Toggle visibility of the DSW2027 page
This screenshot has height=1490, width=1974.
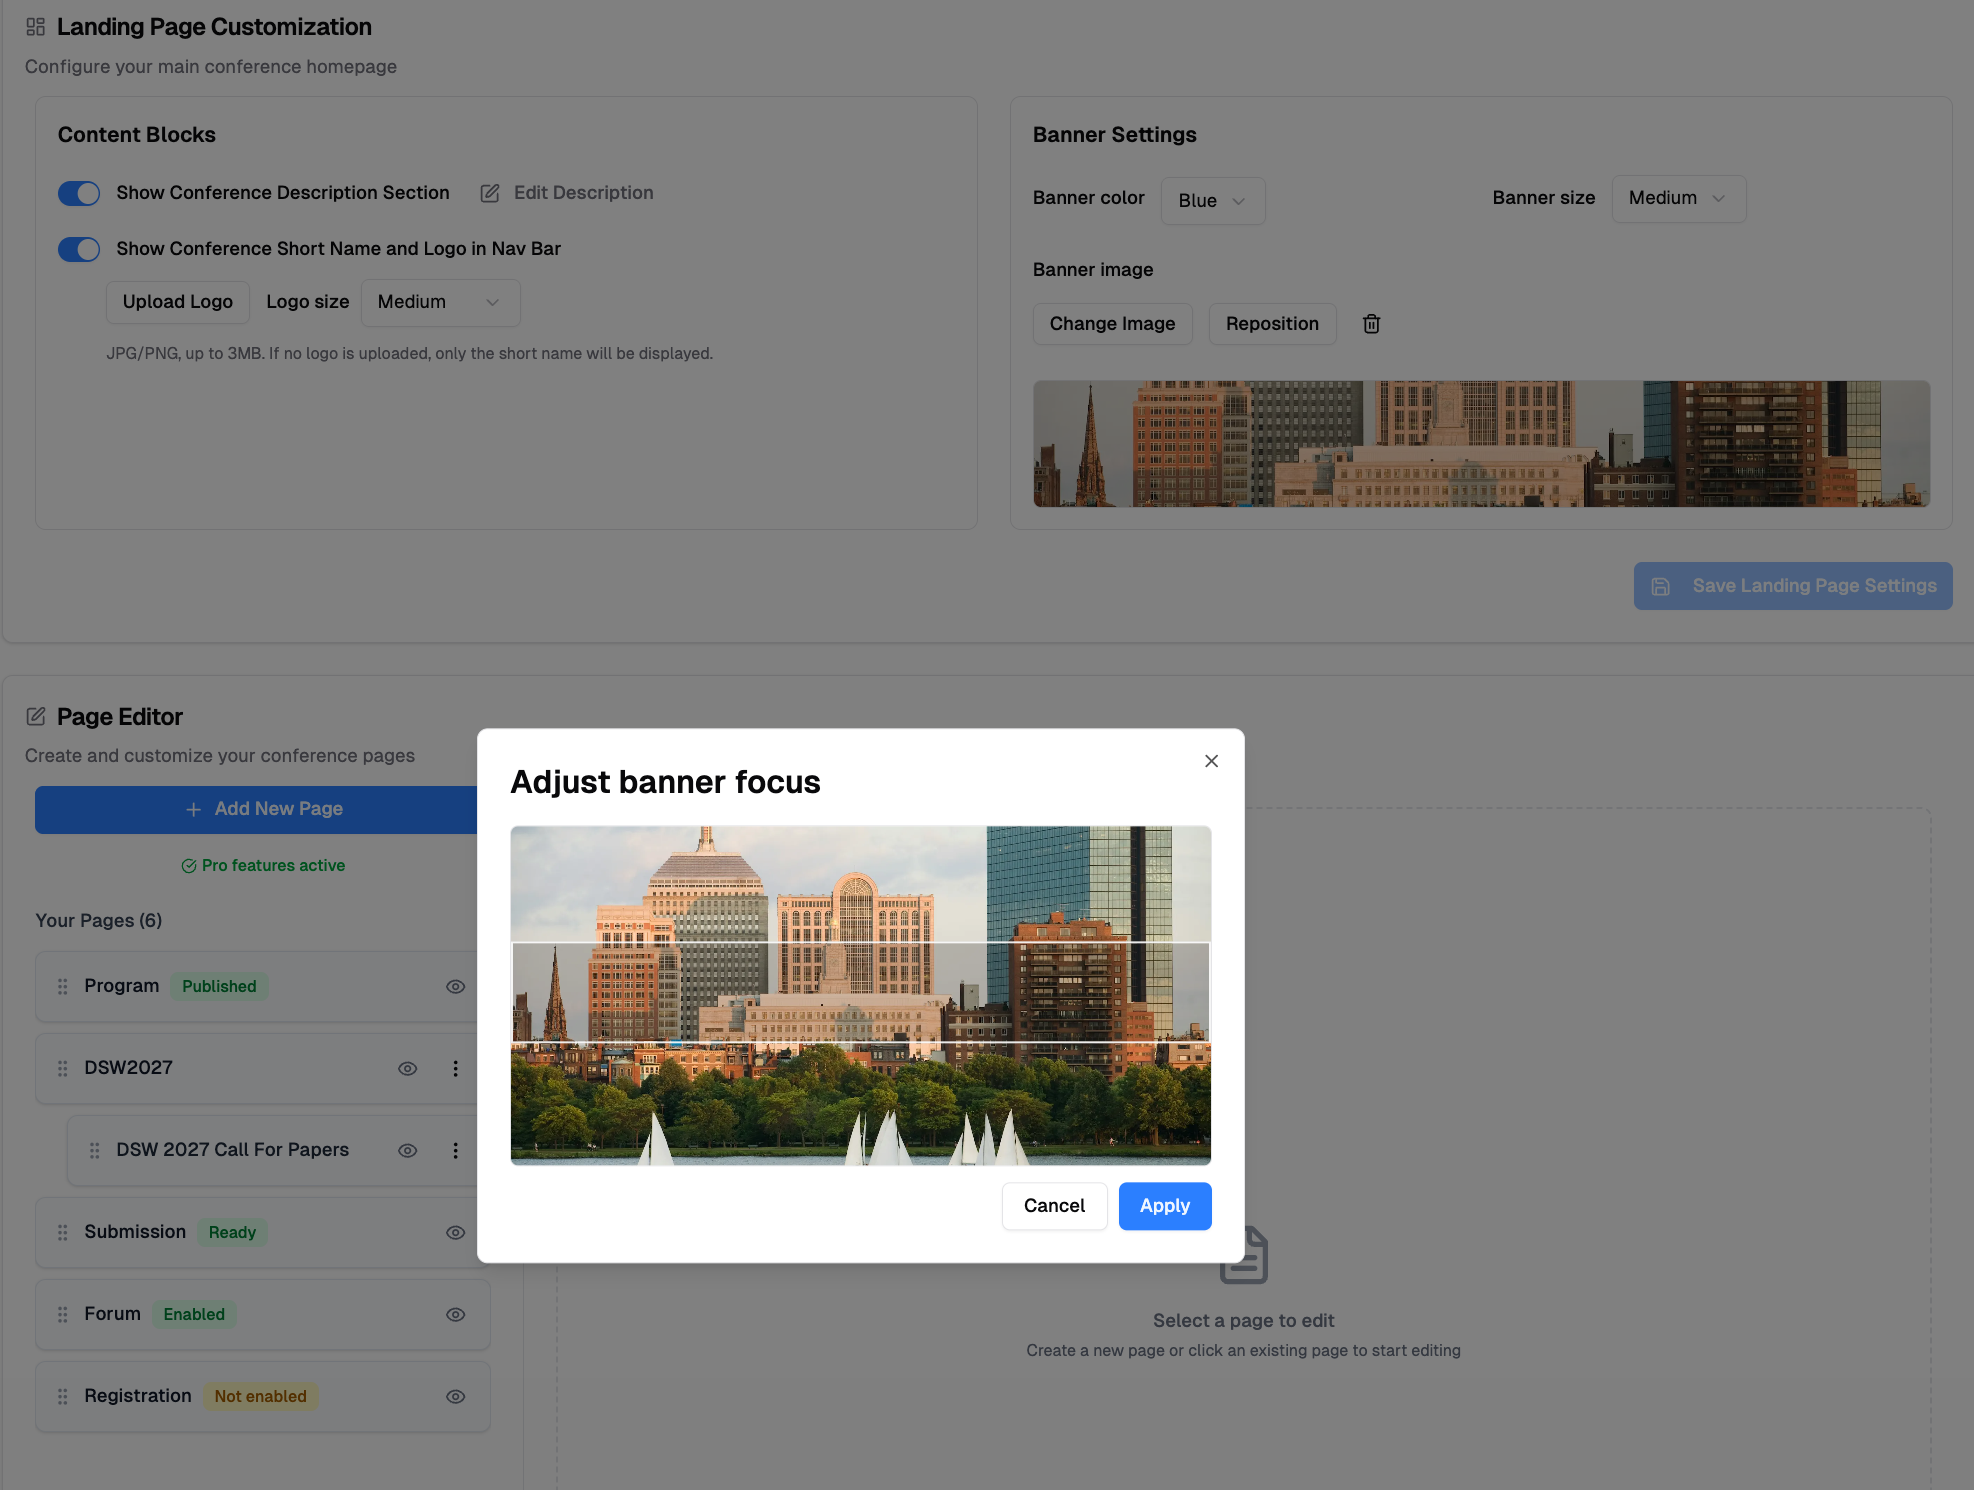pos(407,1068)
